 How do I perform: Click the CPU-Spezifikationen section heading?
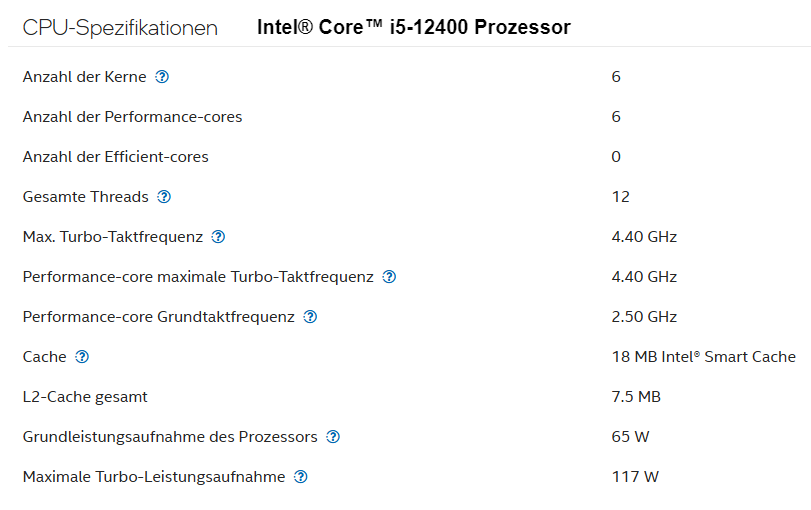click(120, 28)
